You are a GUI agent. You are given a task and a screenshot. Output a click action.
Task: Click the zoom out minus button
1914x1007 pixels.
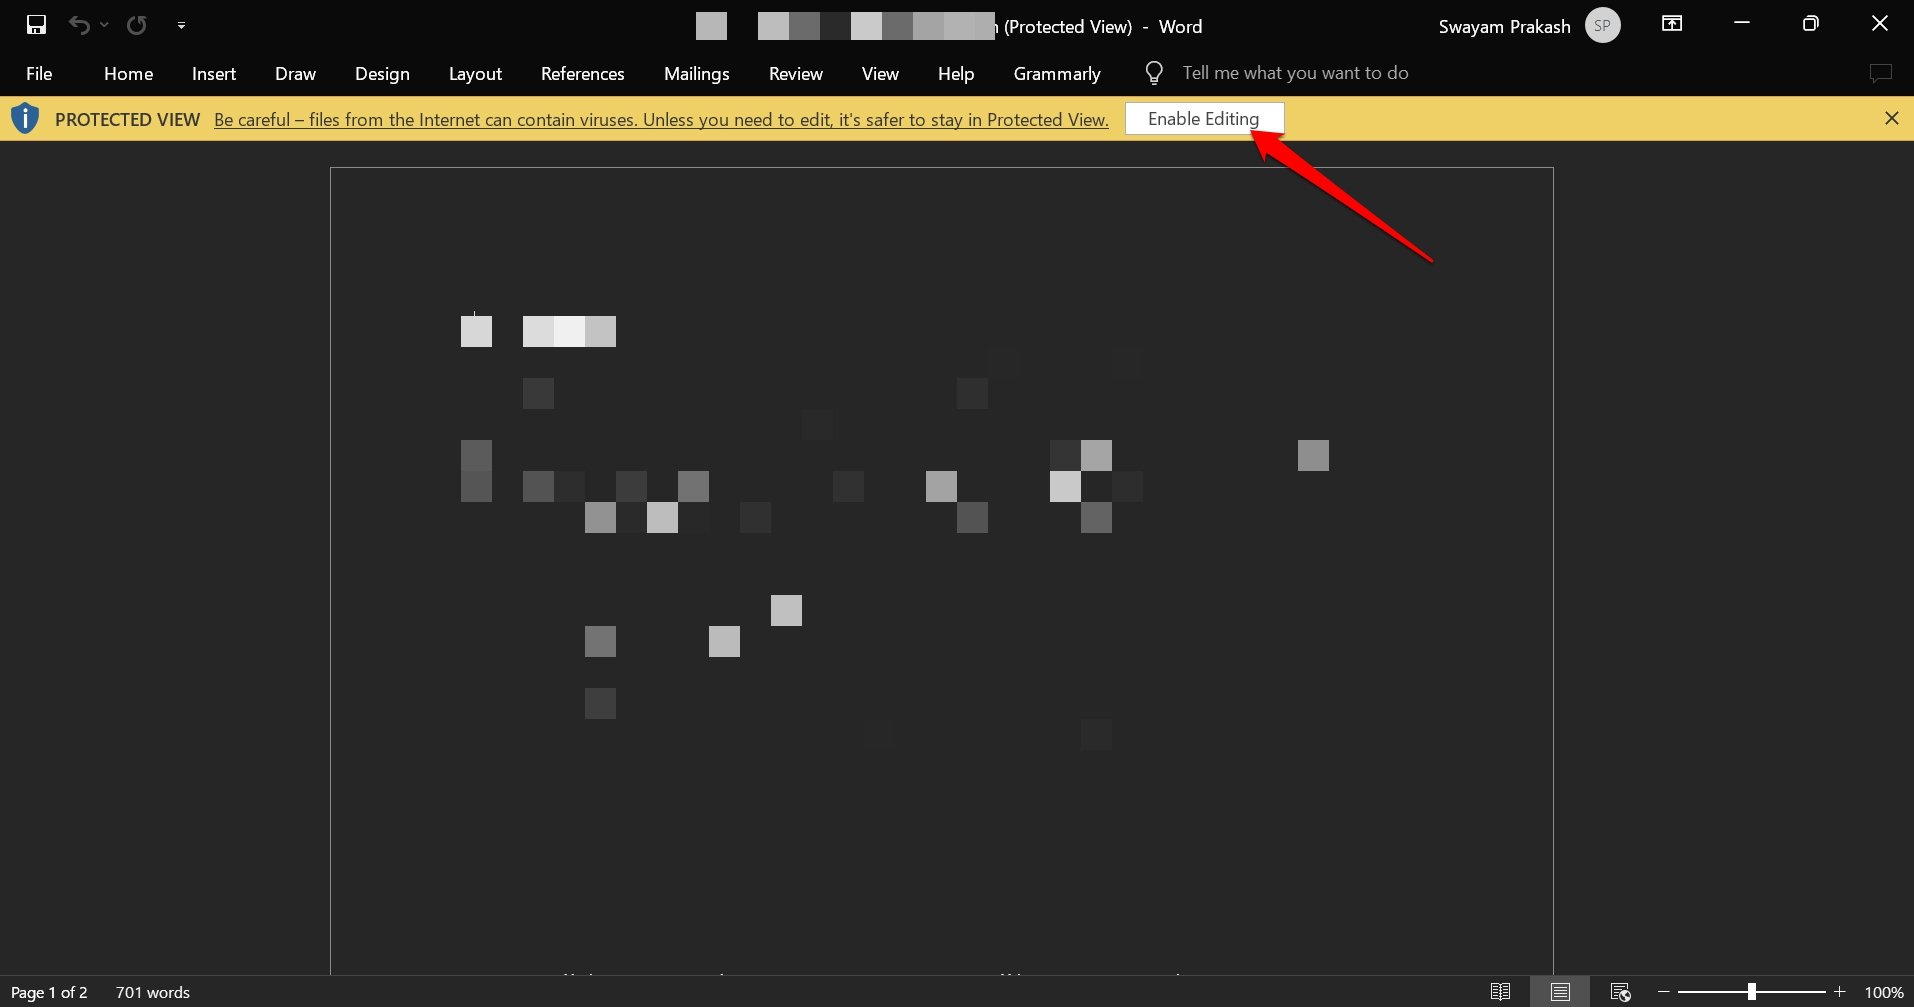(1664, 992)
